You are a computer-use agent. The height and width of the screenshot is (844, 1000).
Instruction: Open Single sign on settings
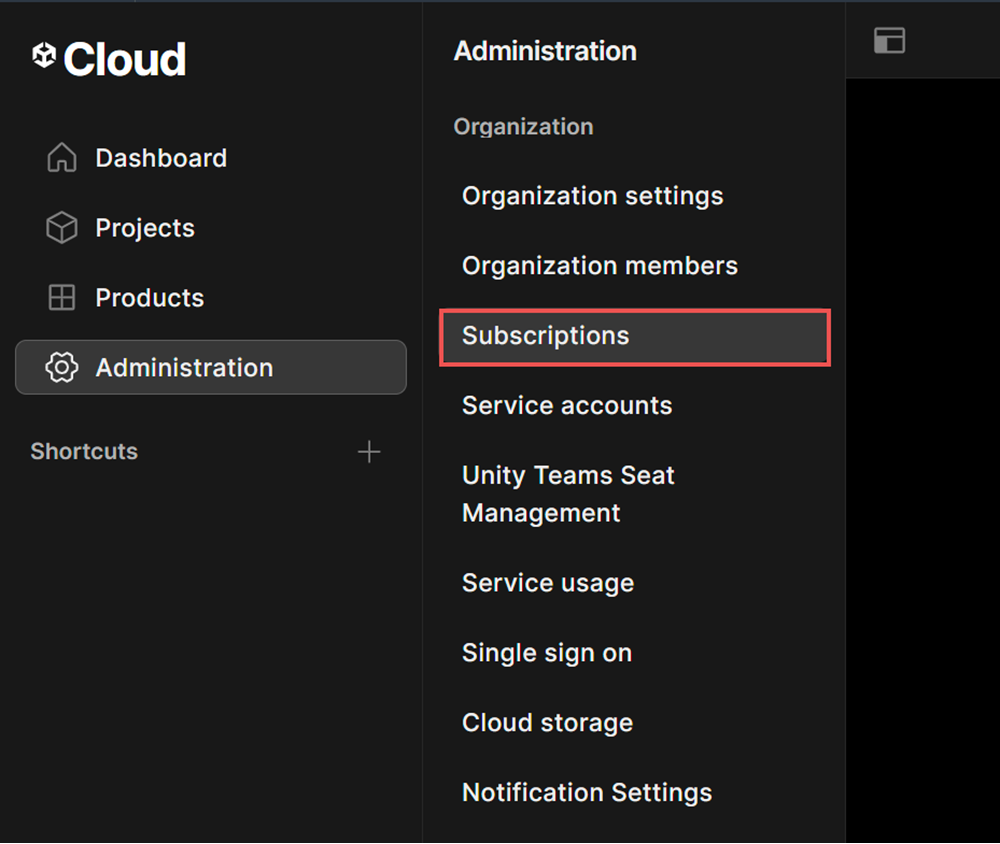coord(546,653)
